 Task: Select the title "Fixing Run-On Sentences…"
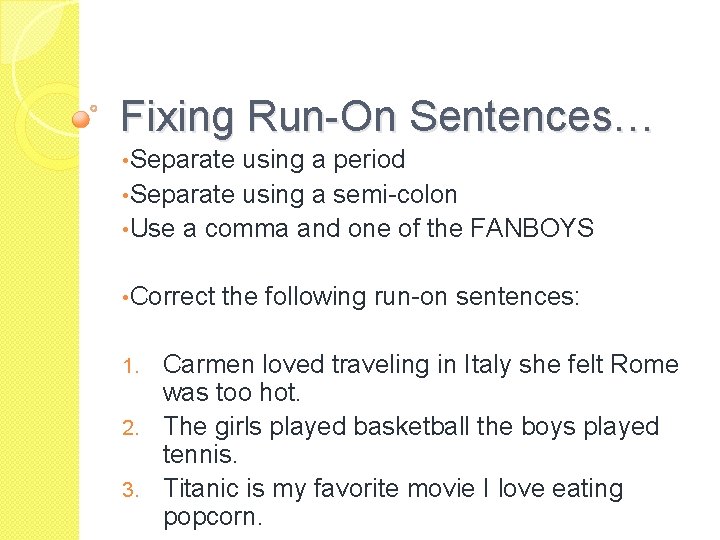(x=386, y=118)
